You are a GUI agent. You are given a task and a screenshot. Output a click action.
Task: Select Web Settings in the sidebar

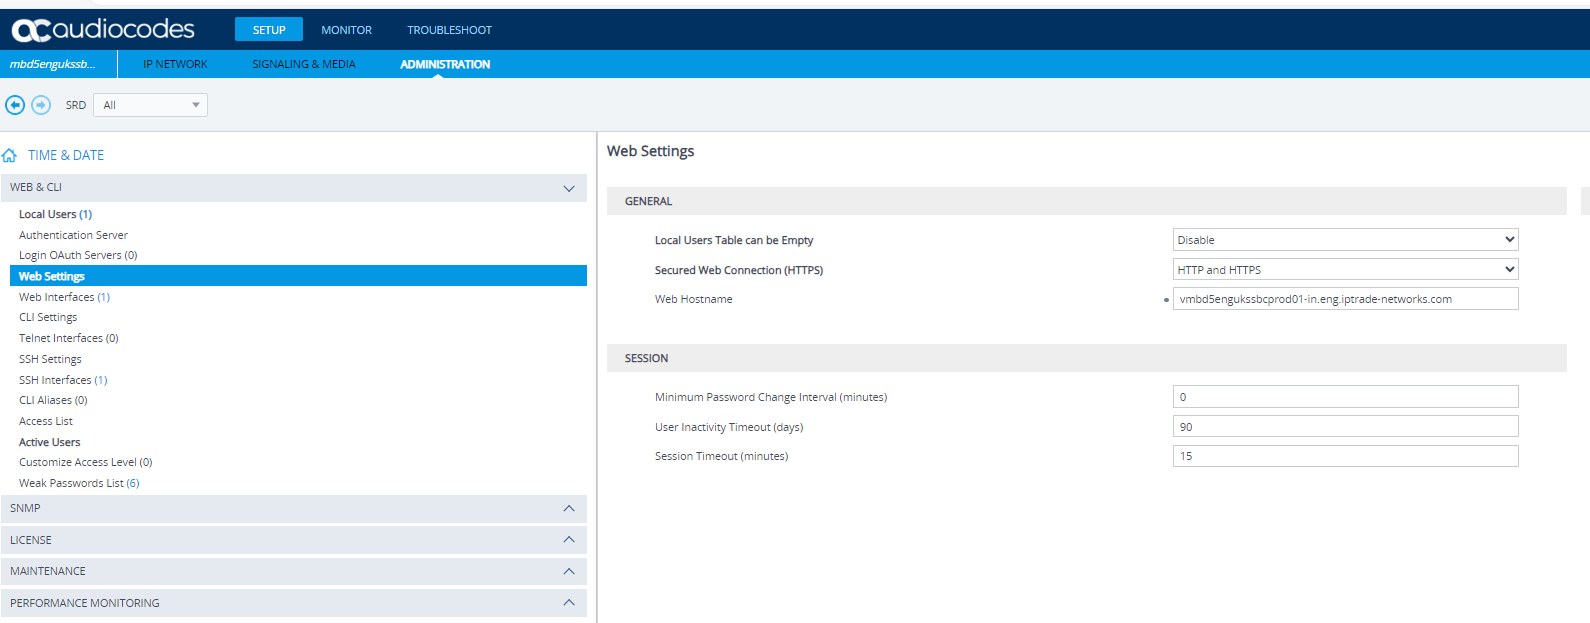(298, 276)
